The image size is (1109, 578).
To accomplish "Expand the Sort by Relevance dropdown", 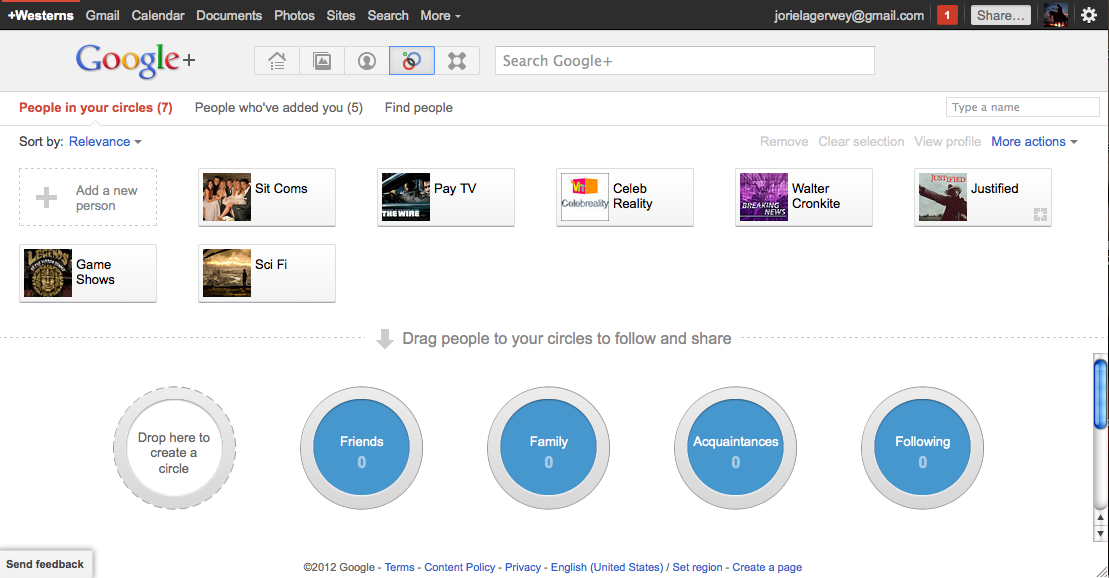I will tap(105, 141).
